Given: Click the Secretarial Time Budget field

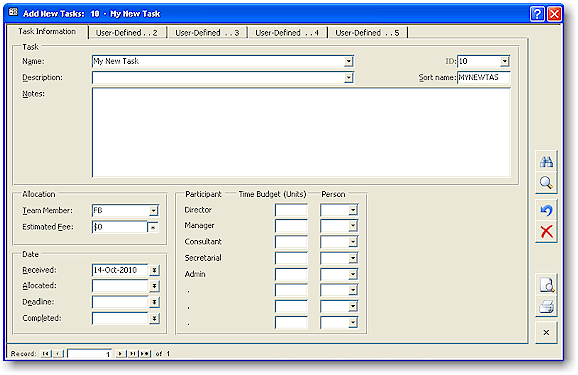Looking at the screenshot, I should tap(291, 258).
